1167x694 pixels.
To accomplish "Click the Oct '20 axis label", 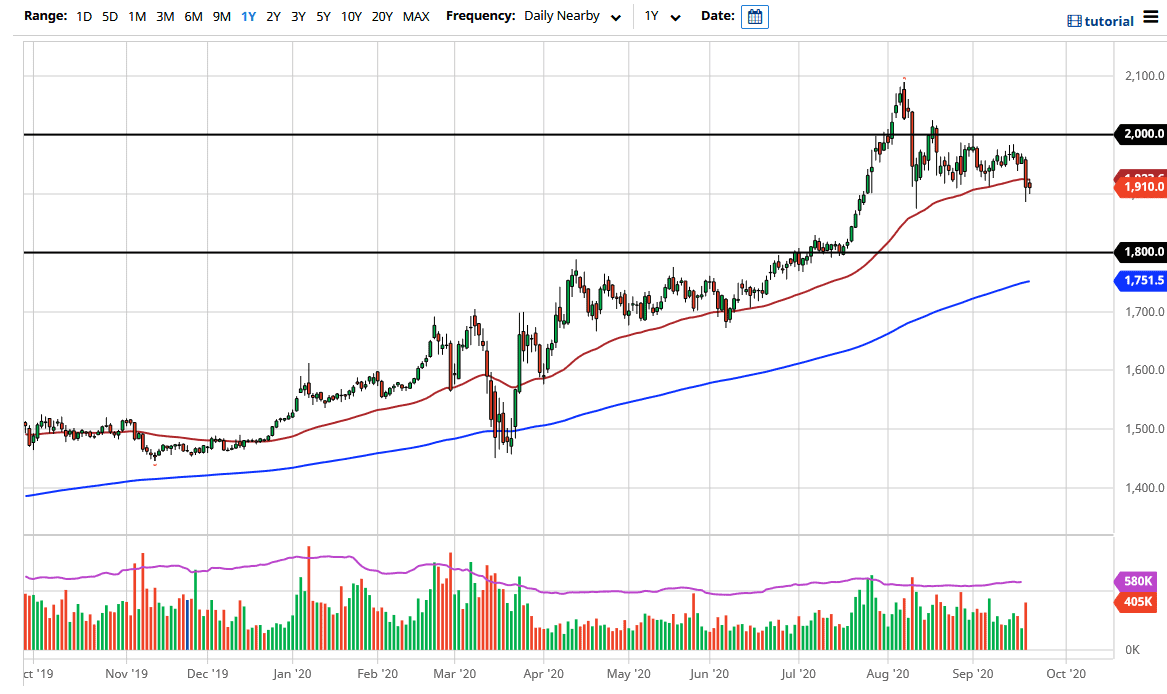I will coord(1066,674).
